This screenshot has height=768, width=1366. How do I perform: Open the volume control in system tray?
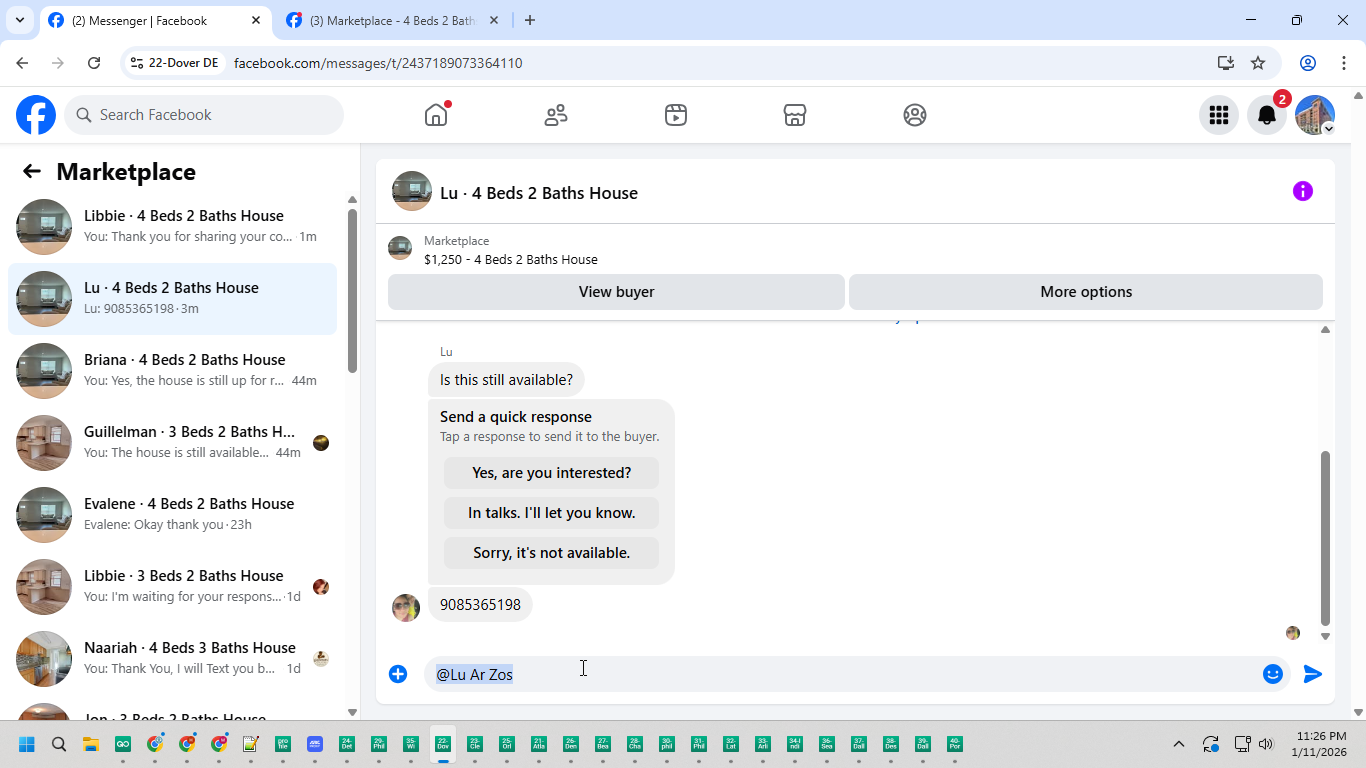point(1266,744)
